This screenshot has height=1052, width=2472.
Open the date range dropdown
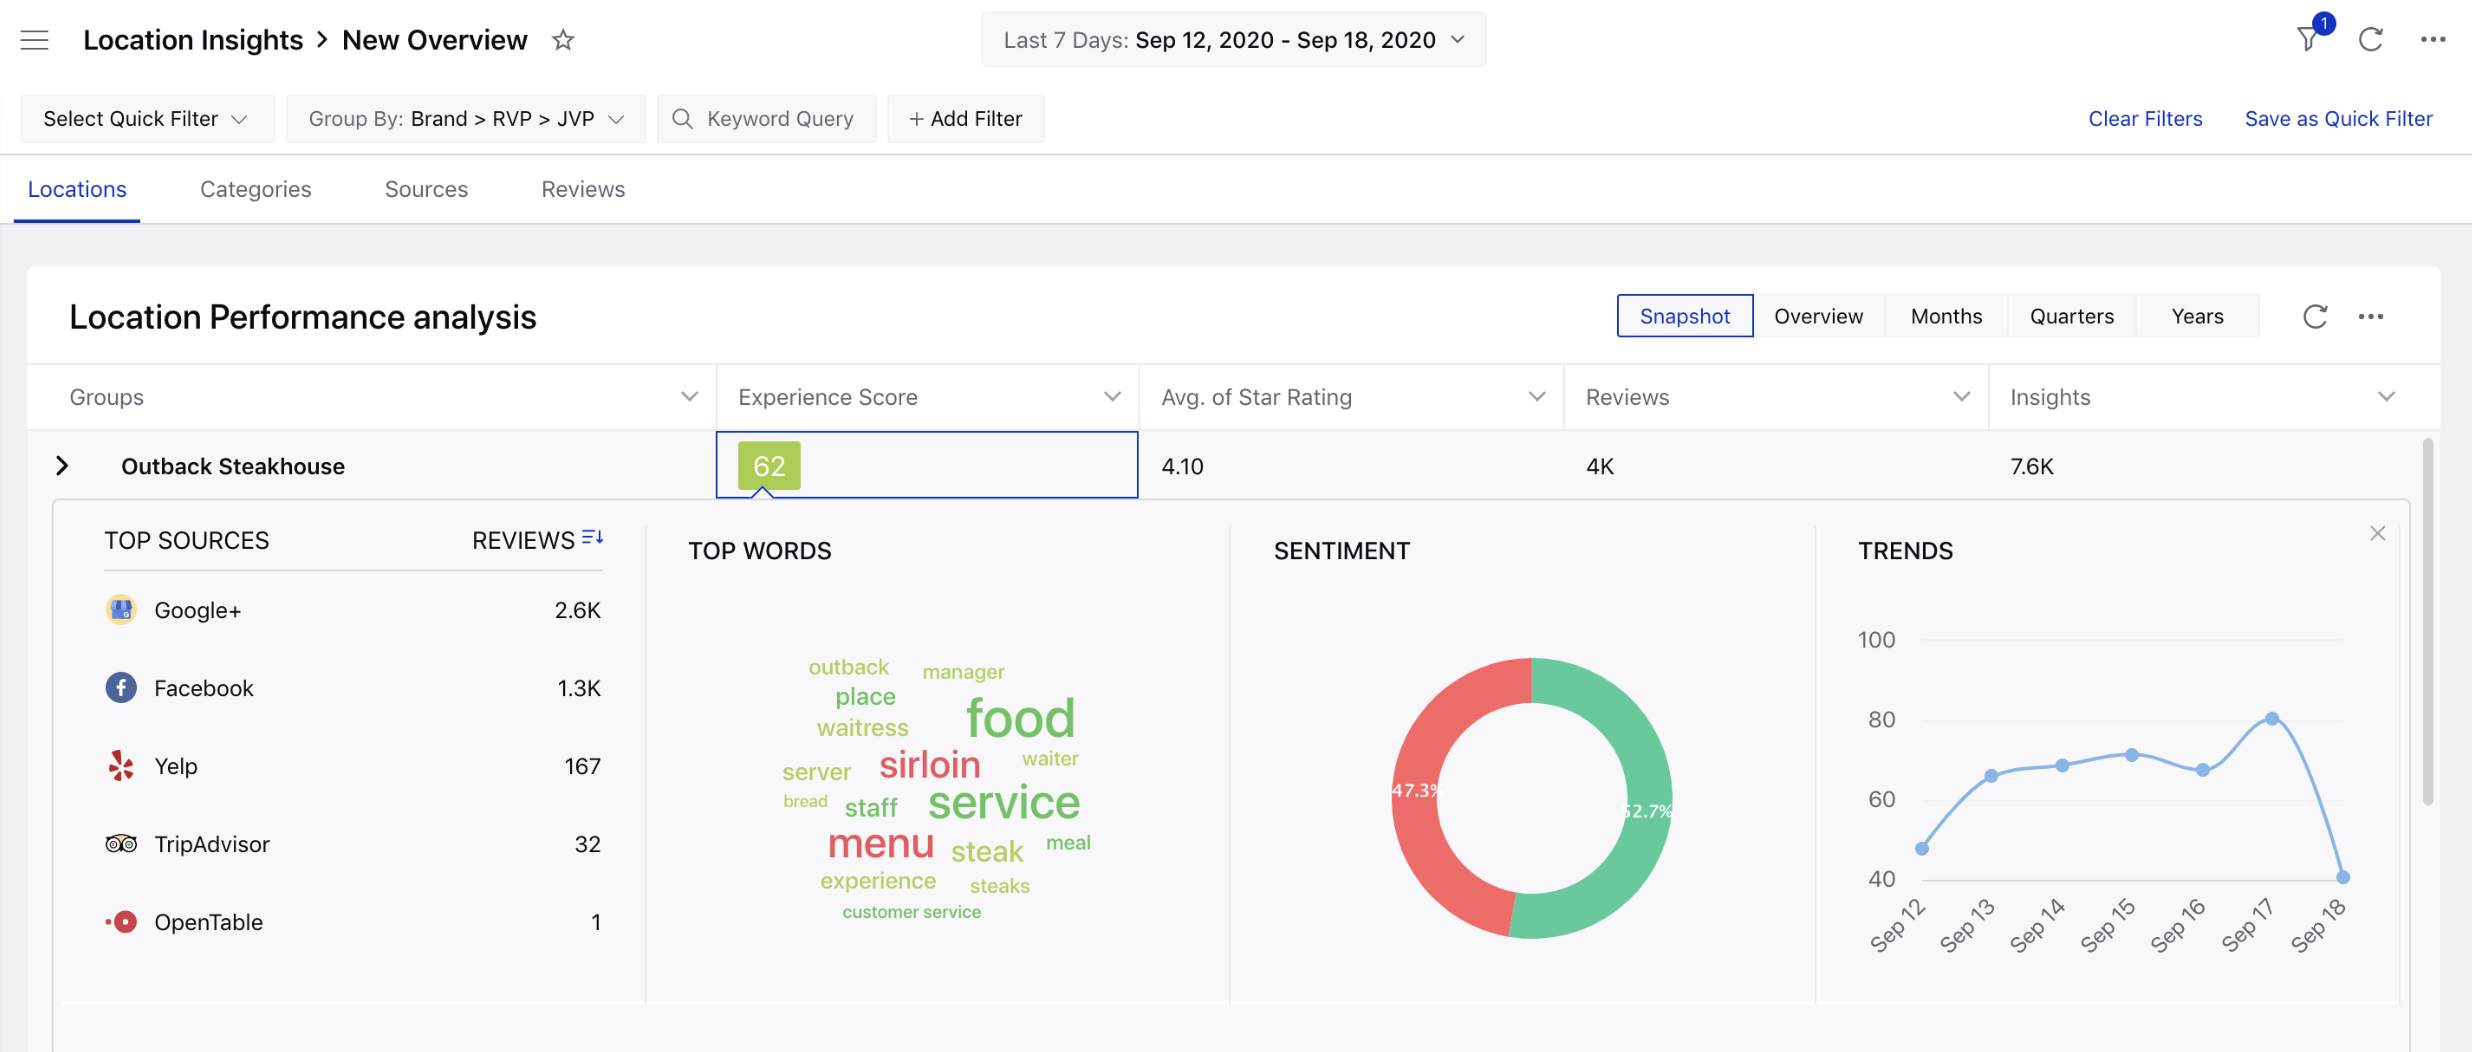1233,40
